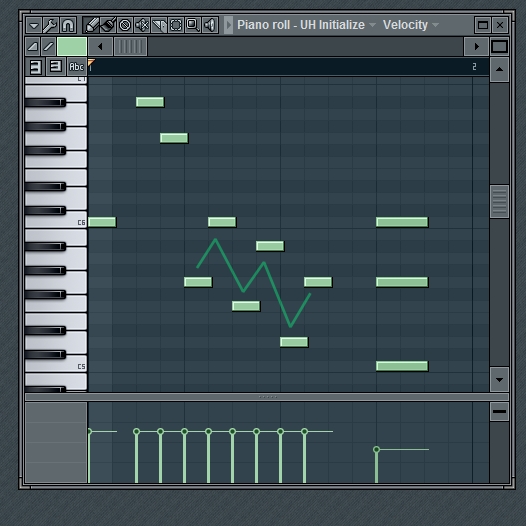
Task: Choose the Select marquee tool
Action: point(176,25)
